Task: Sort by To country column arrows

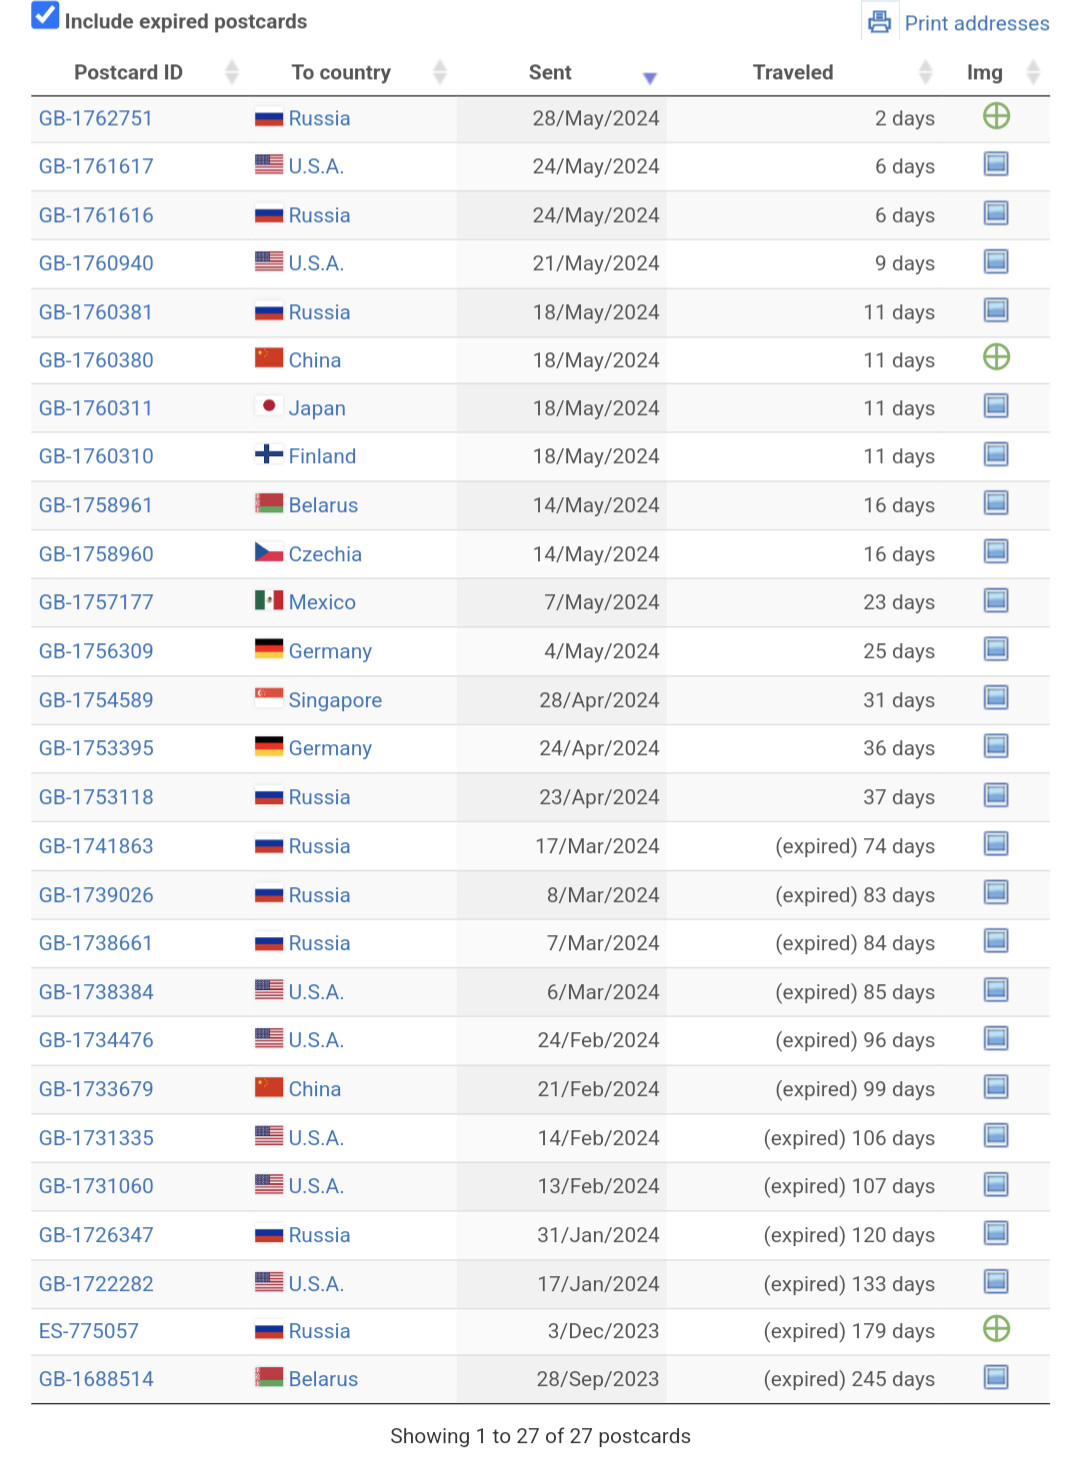Action: pos(439,72)
